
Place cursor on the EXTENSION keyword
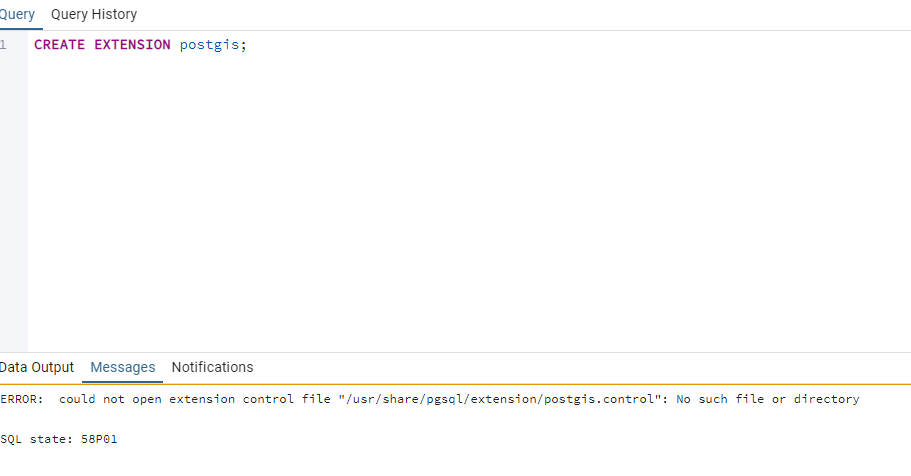pos(132,45)
